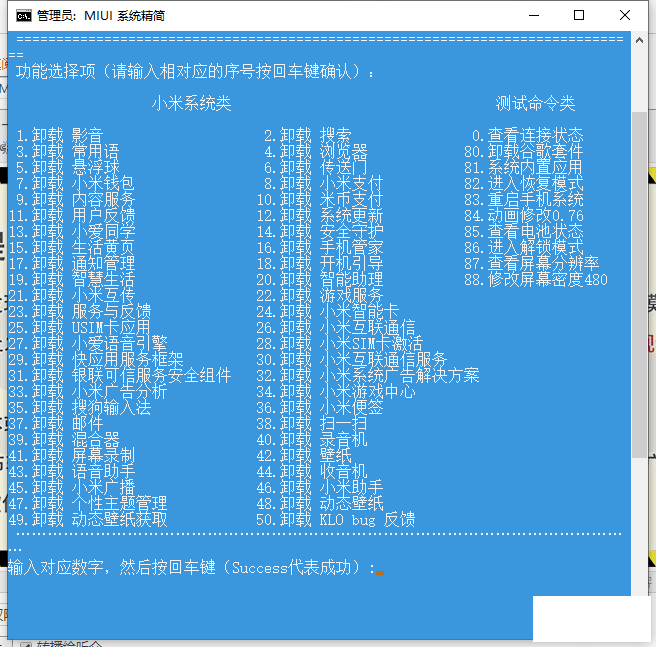
Task: Click option 34. 卸载 小米游戏中心
Action: coord(336,391)
